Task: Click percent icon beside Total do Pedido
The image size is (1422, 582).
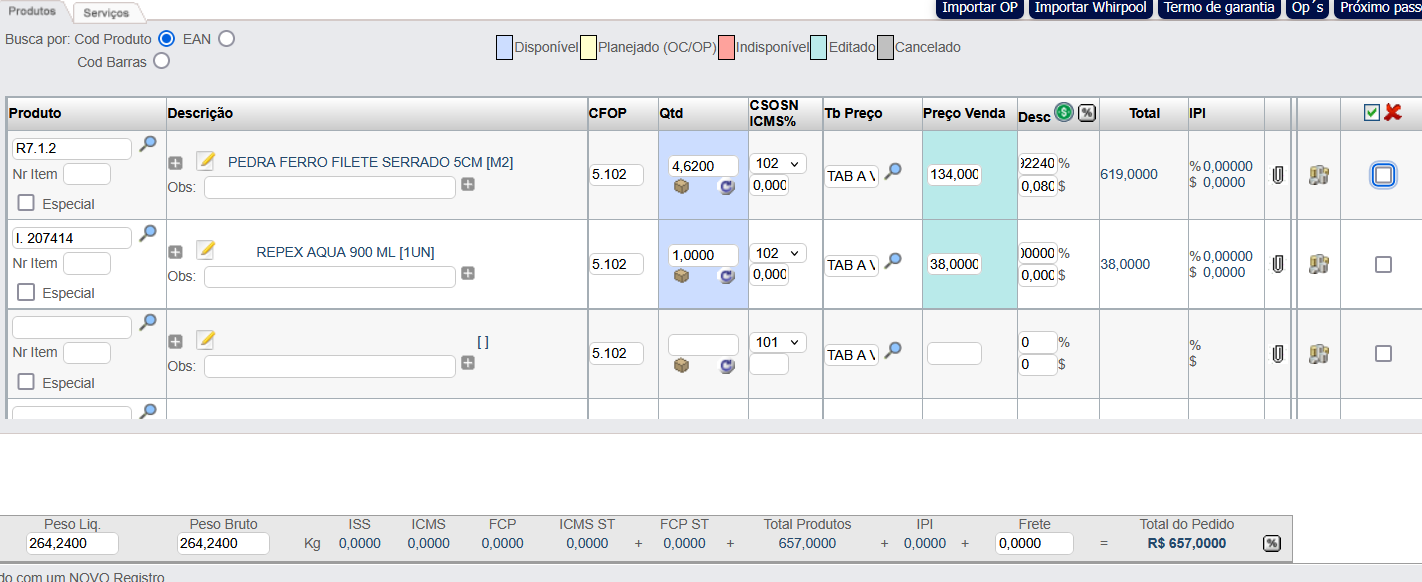Action: click(x=1271, y=543)
